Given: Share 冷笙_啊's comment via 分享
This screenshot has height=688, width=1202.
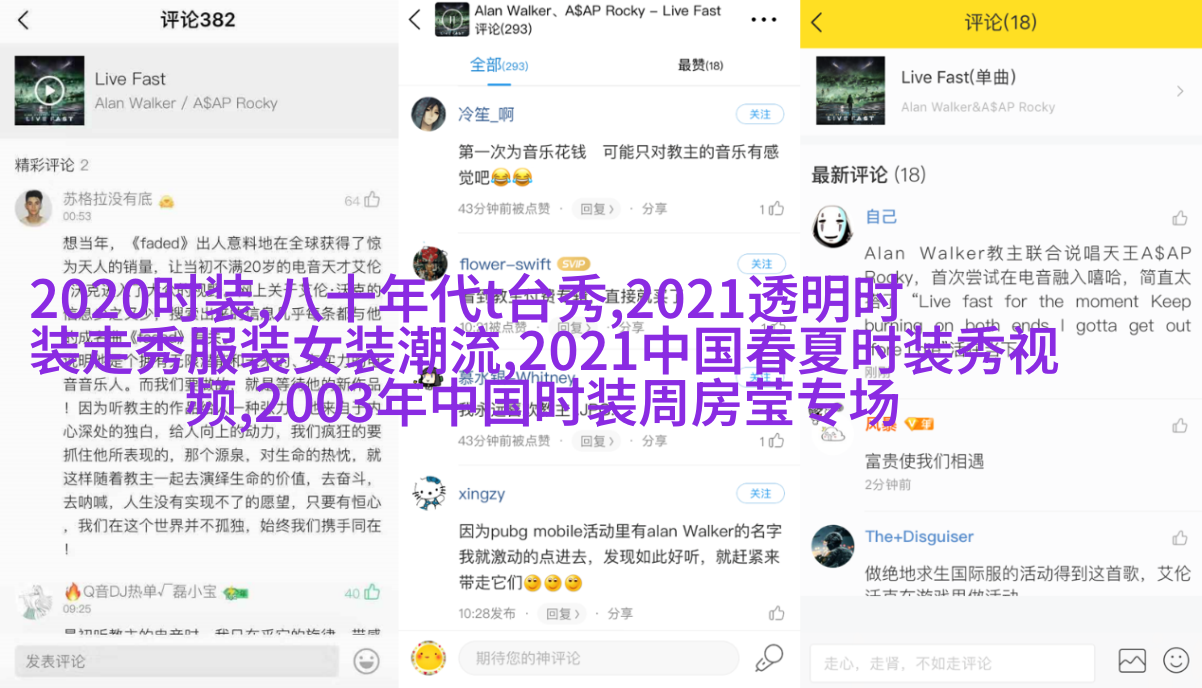Looking at the screenshot, I should [654, 209].
